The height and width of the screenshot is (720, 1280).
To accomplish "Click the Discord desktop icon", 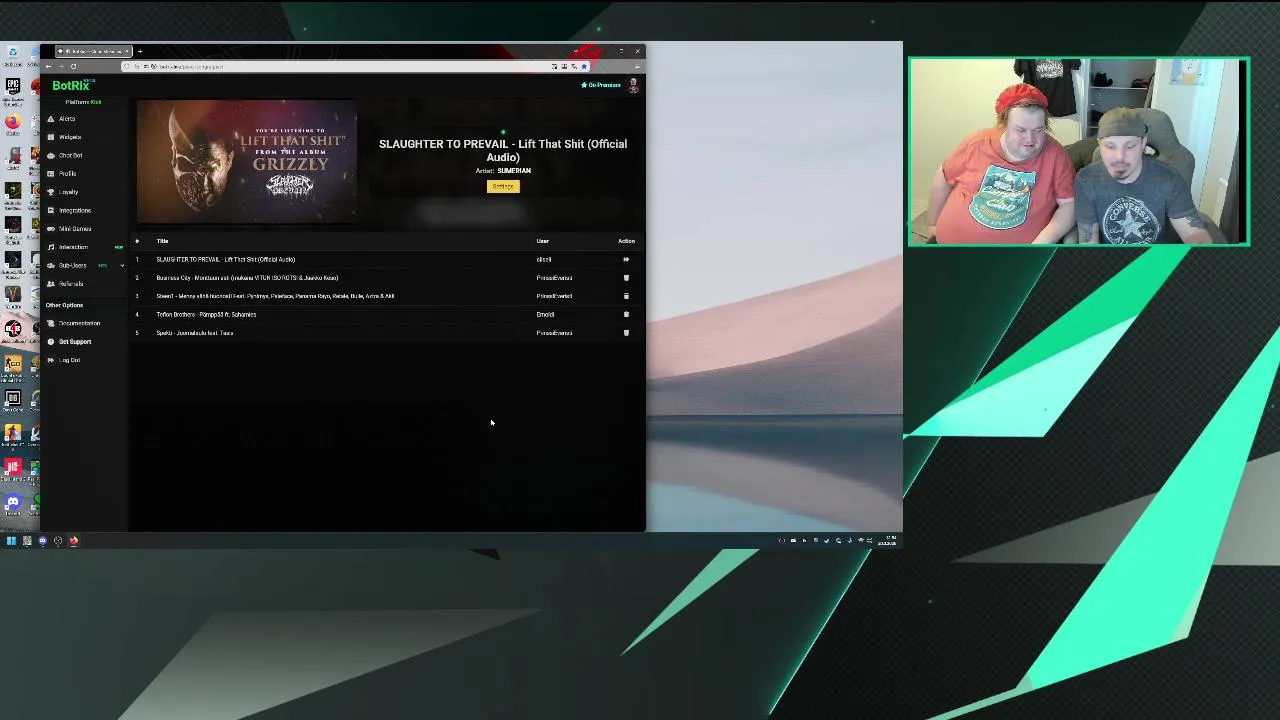I will coord(12,504).
